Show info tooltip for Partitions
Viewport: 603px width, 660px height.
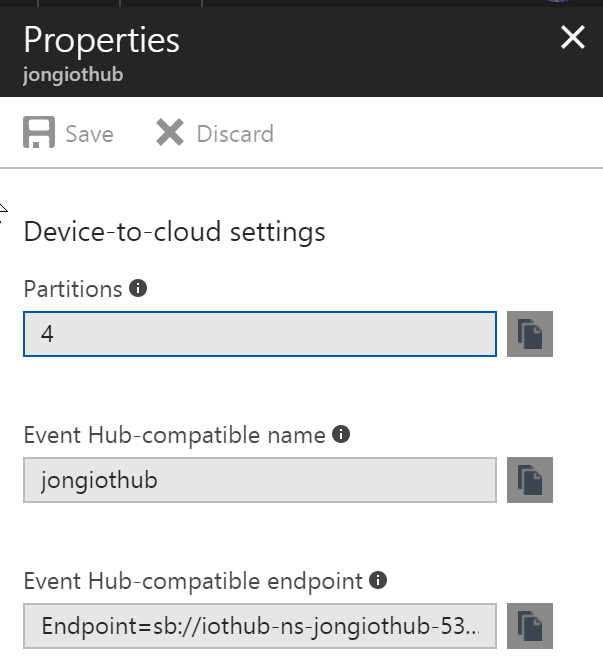click(x=139, y=289)
